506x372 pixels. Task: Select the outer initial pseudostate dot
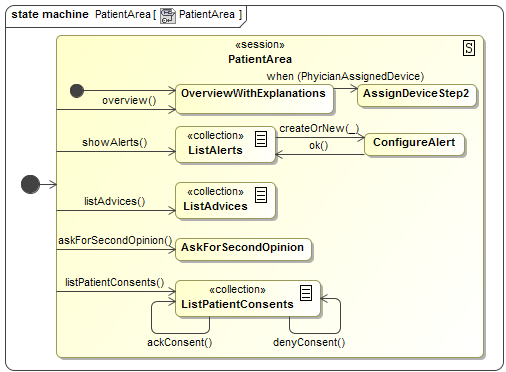pos(30,184)
